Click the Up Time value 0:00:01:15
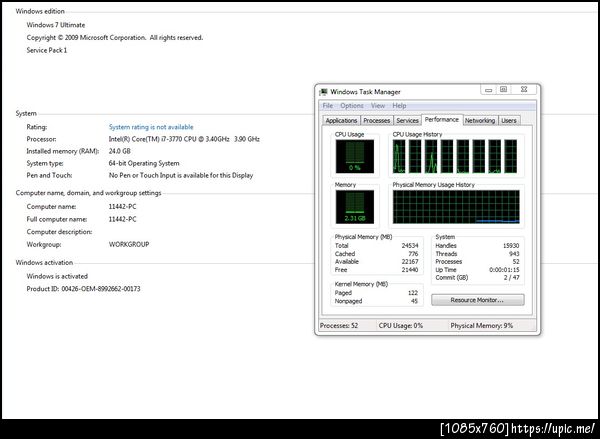The height and width of the screenshot is (439, 600). [504, 270]
